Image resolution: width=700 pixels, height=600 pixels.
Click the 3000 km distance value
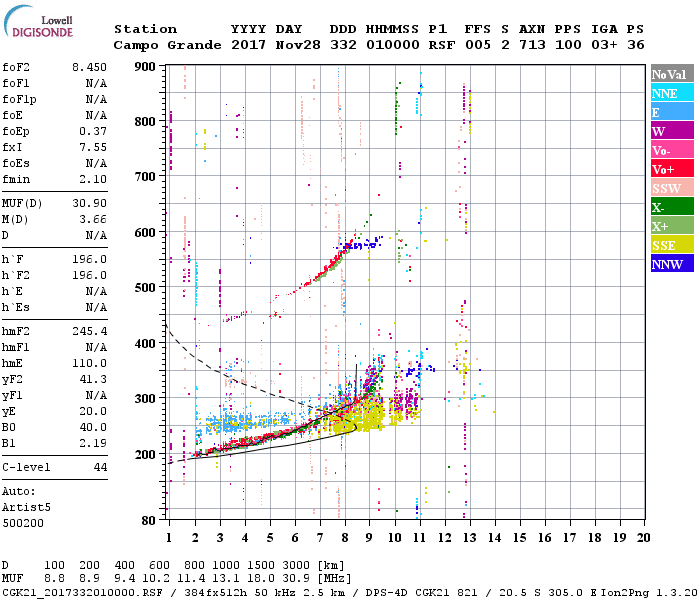pos(296,565)
